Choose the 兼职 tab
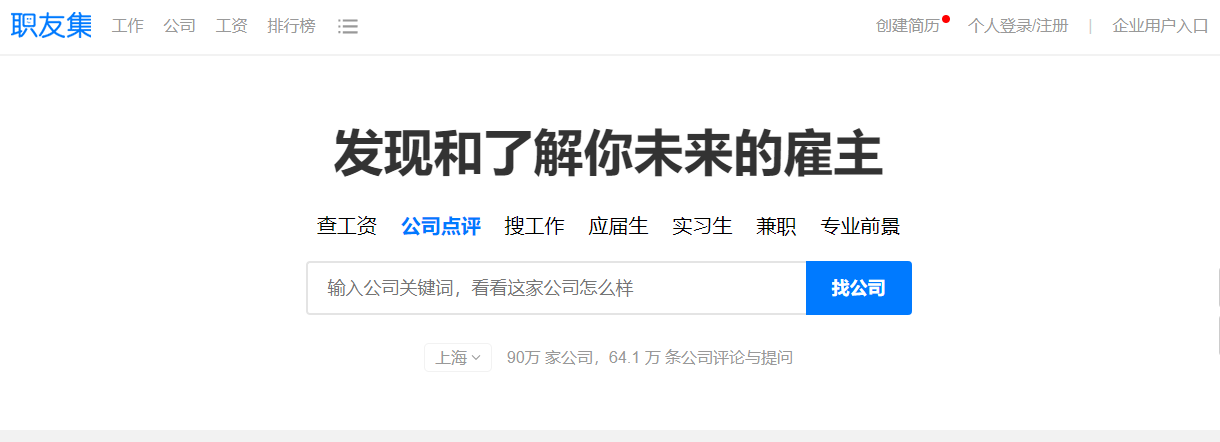The height and width of the screenshot is (442, 1220). pyautogui.click(x=776, y=226)
